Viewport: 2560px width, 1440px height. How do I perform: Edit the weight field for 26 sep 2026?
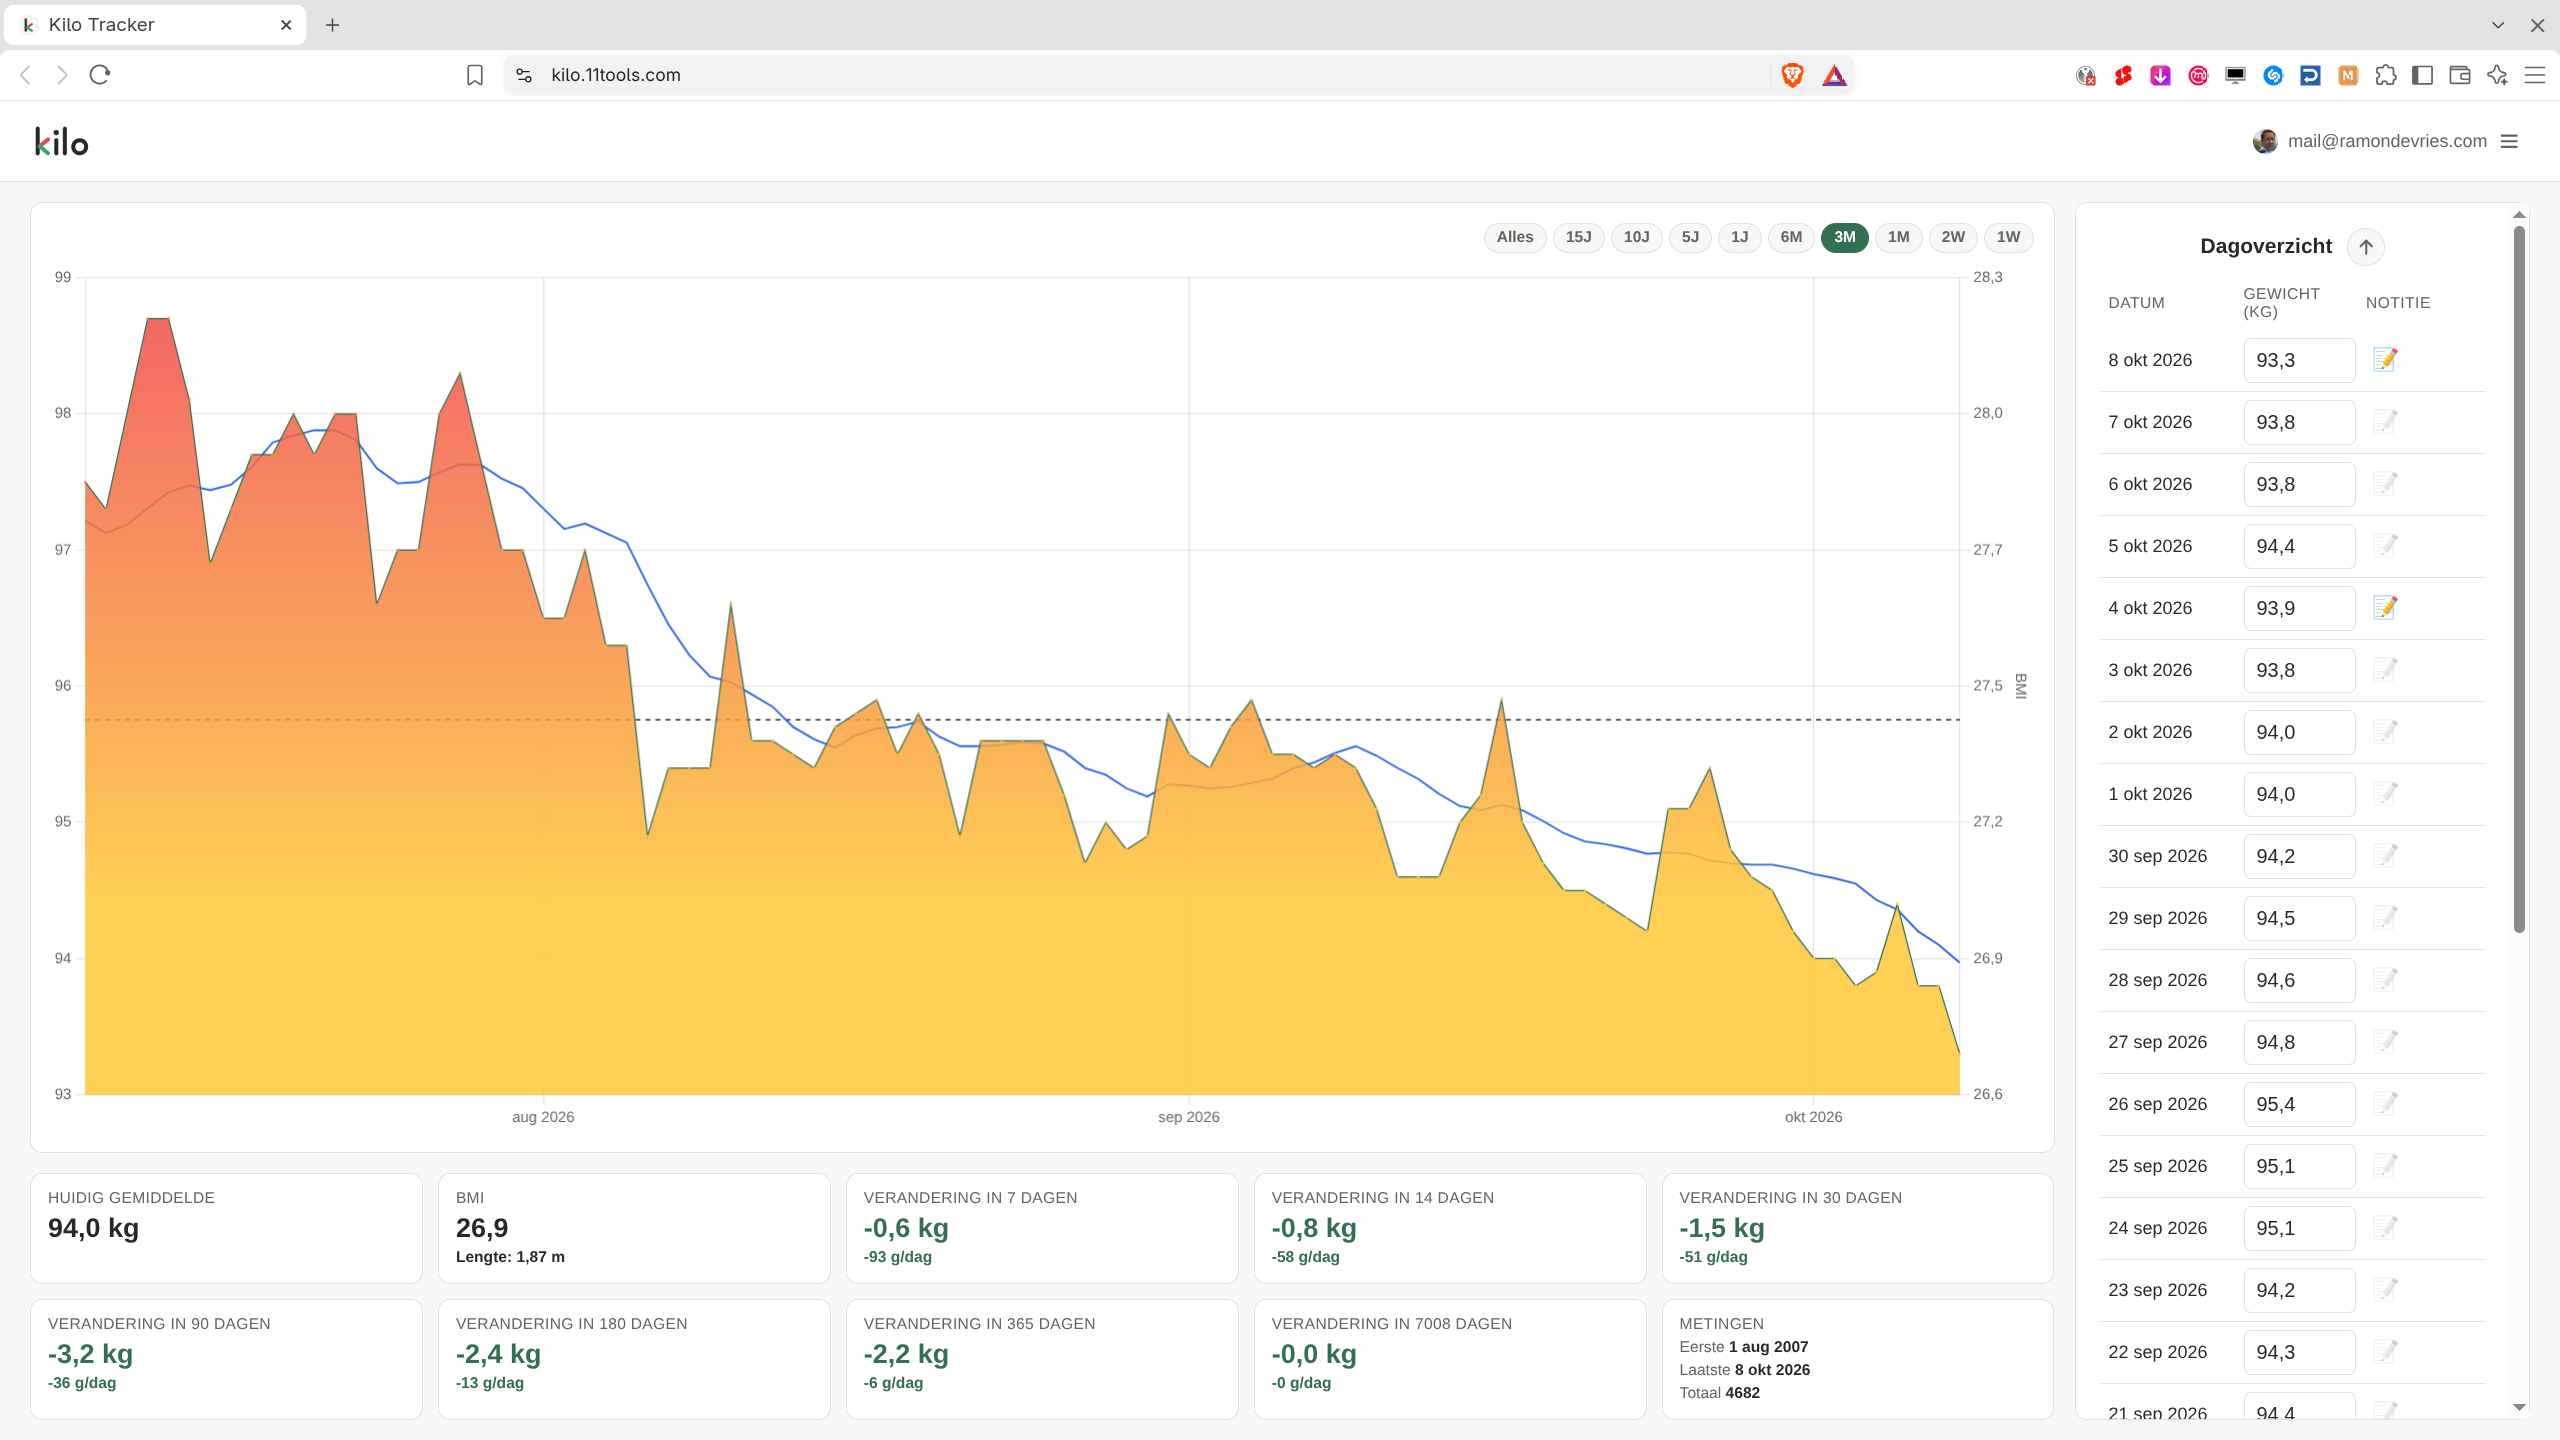click(x=2299, y=1104)
